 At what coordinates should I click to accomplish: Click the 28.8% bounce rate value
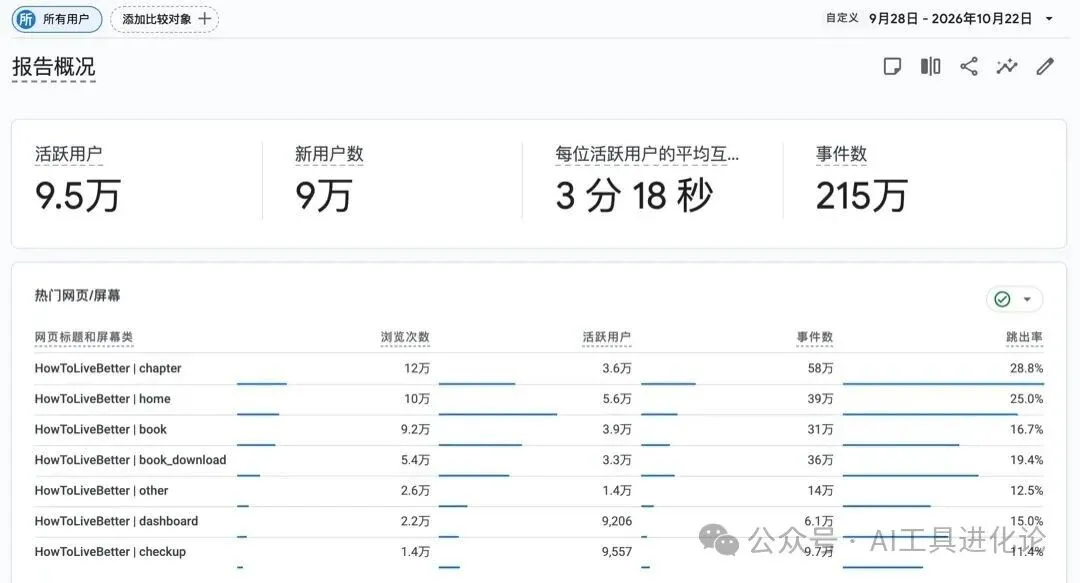(1026, 368)
